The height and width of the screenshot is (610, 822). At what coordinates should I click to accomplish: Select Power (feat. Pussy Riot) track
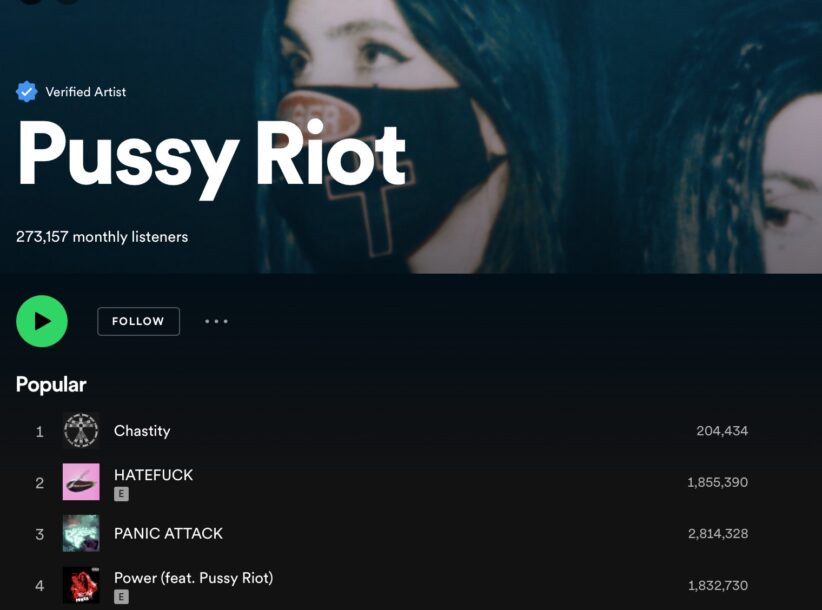tap(193, 578)
